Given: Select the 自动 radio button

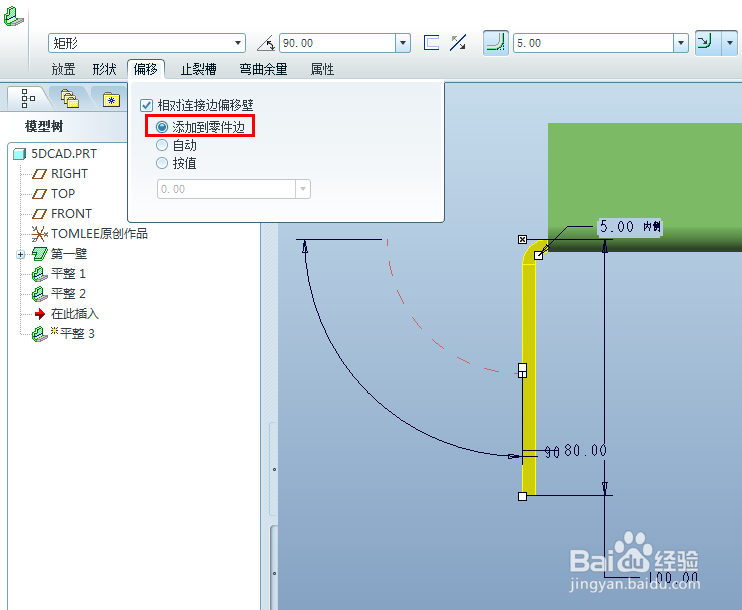Looking at the screenshot, I should (162, 145).
